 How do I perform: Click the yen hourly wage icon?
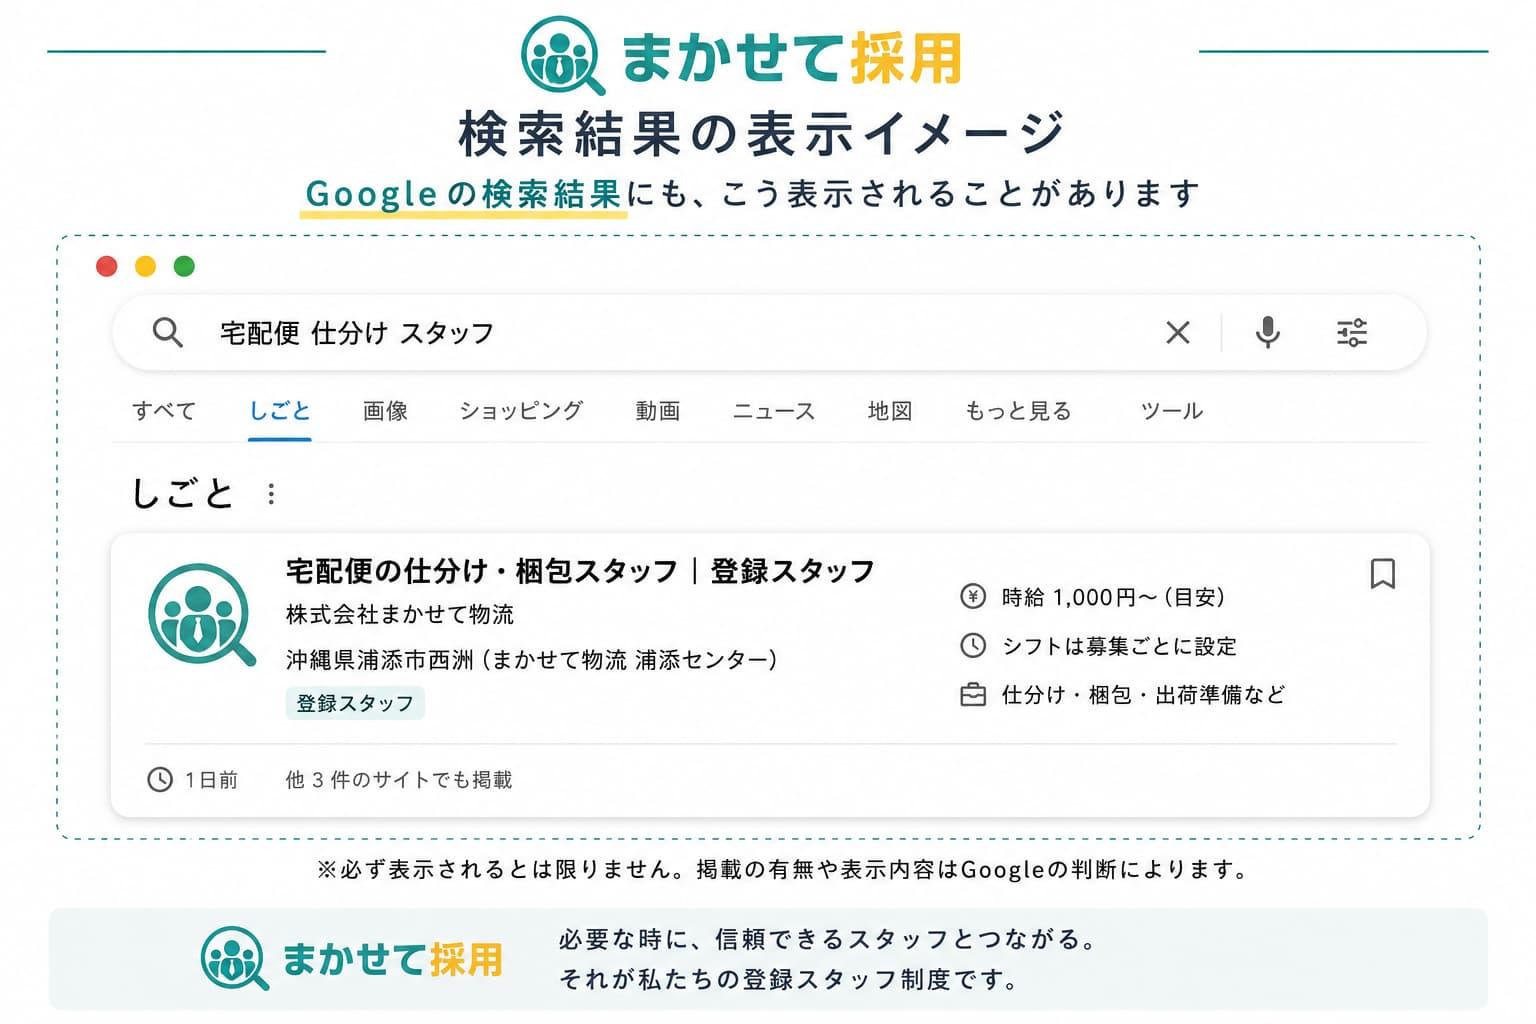point(972,597)
